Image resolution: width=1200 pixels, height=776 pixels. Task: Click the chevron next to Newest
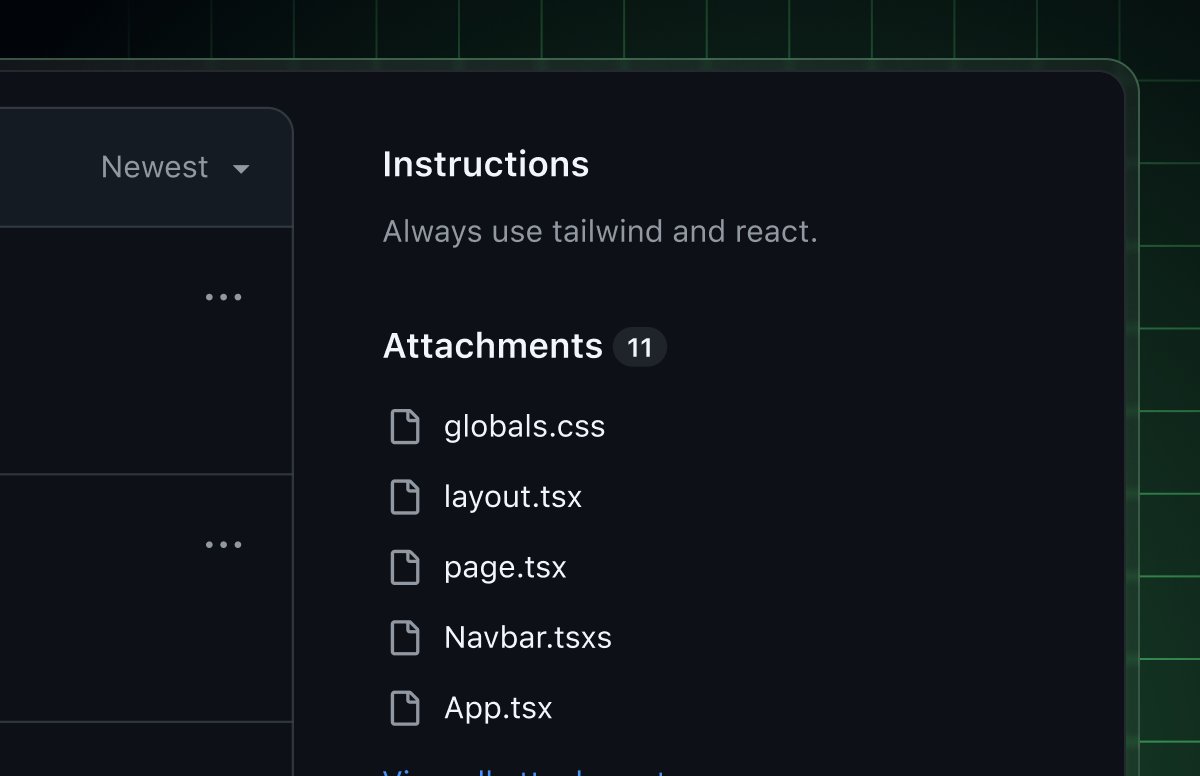point(241,170)
